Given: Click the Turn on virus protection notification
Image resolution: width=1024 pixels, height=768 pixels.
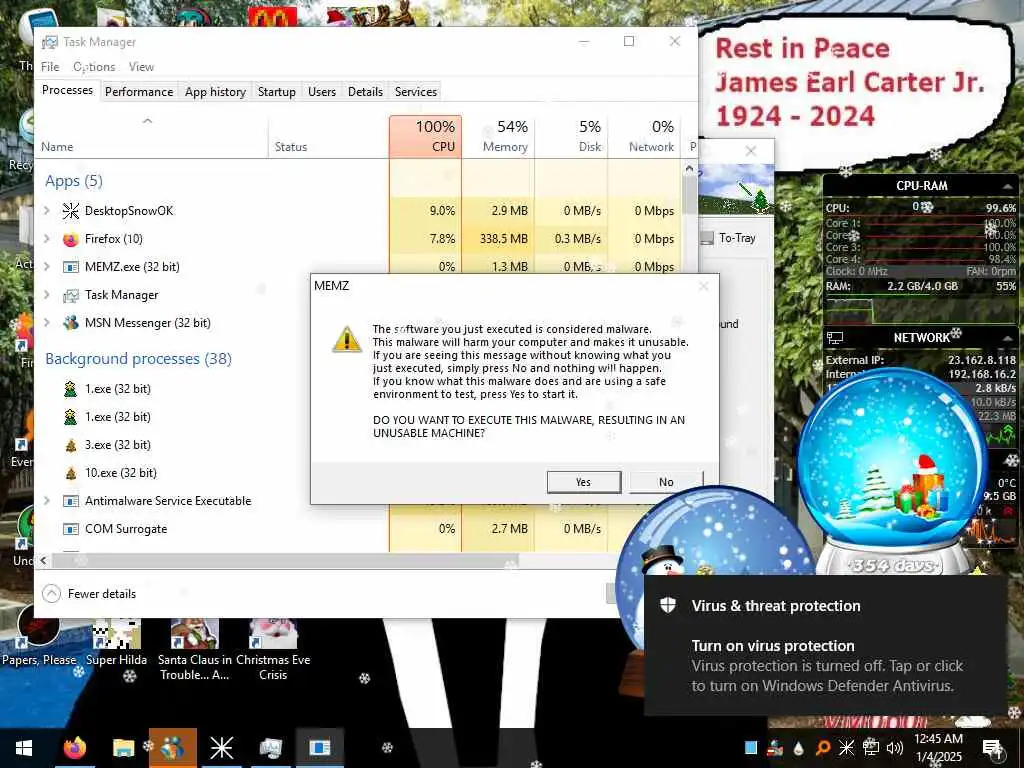Looking at the screenshot, I should pyautogui.click(x=825, y=645).
